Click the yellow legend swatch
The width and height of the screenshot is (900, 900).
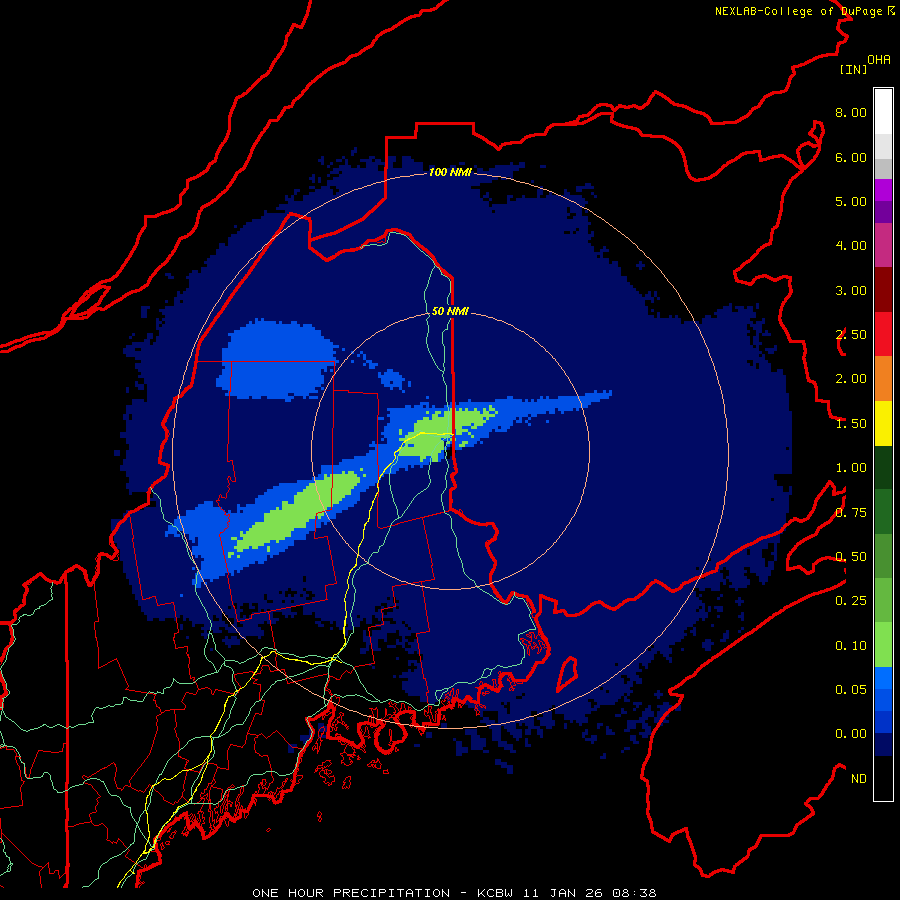pyautogui.click(x=883, y=424)
